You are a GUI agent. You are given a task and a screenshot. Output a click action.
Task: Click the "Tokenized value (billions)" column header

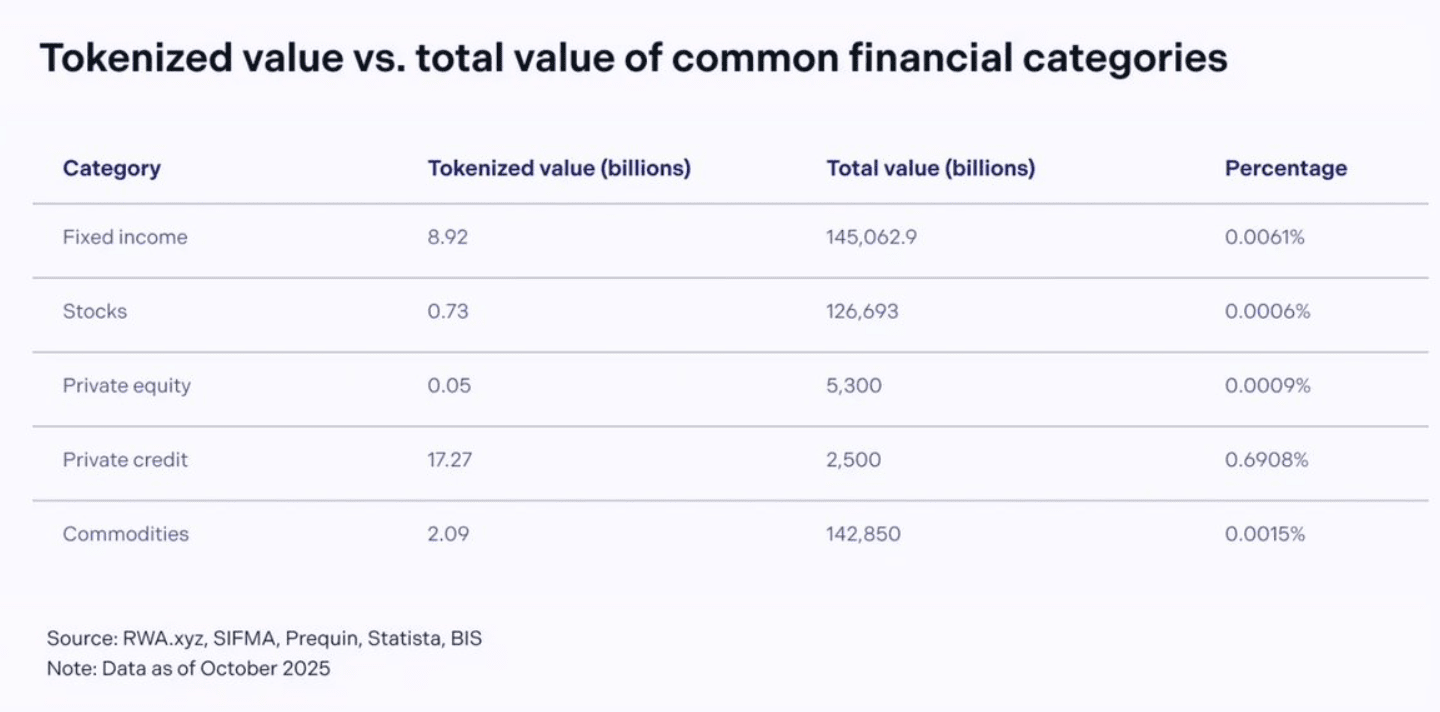click(559, 168)
